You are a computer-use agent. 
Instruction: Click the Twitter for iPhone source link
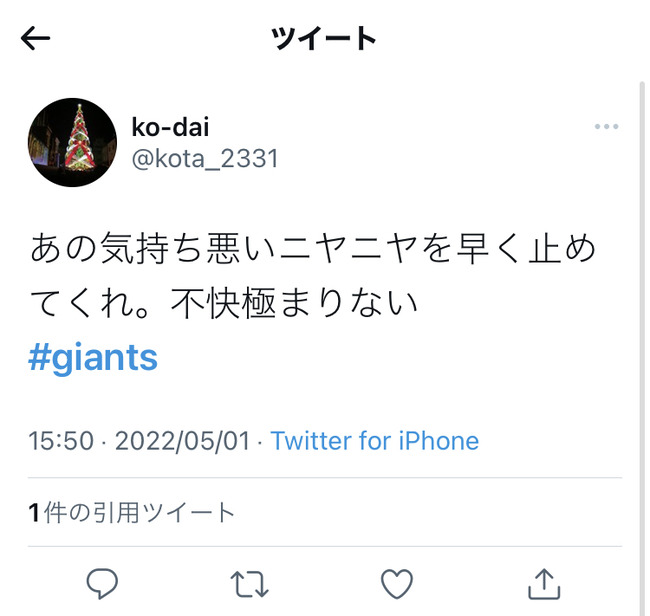point(375,440)
